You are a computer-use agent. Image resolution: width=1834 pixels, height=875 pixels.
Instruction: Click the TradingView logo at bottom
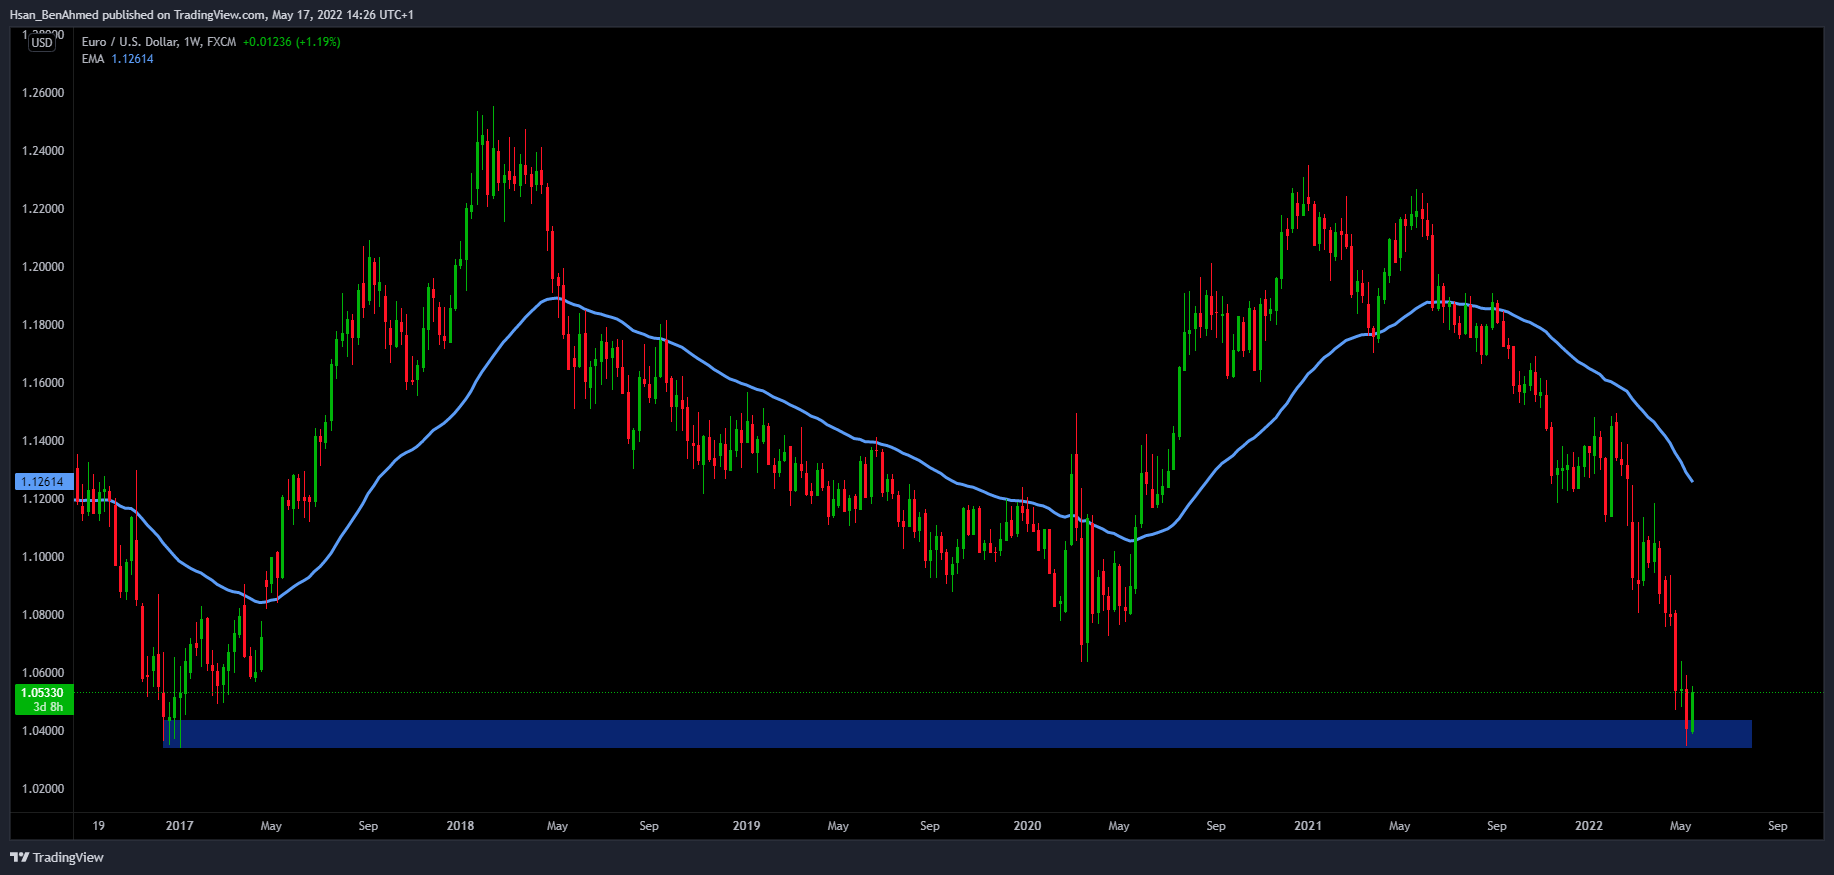(x=57, y=857)
